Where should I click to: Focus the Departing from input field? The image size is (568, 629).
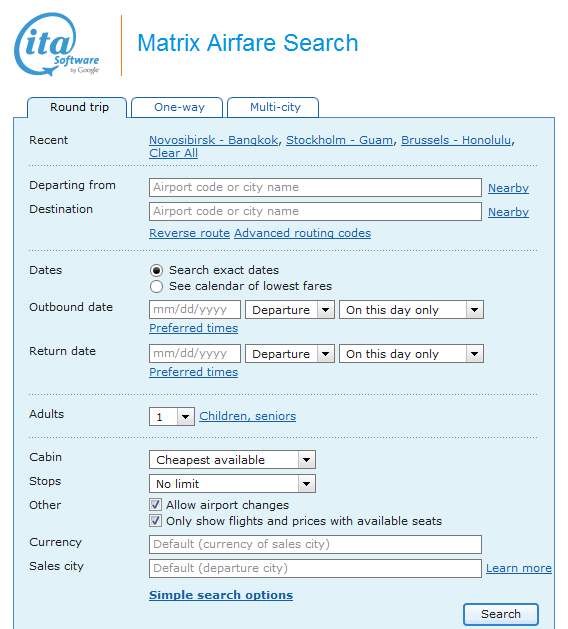[315, 187]
